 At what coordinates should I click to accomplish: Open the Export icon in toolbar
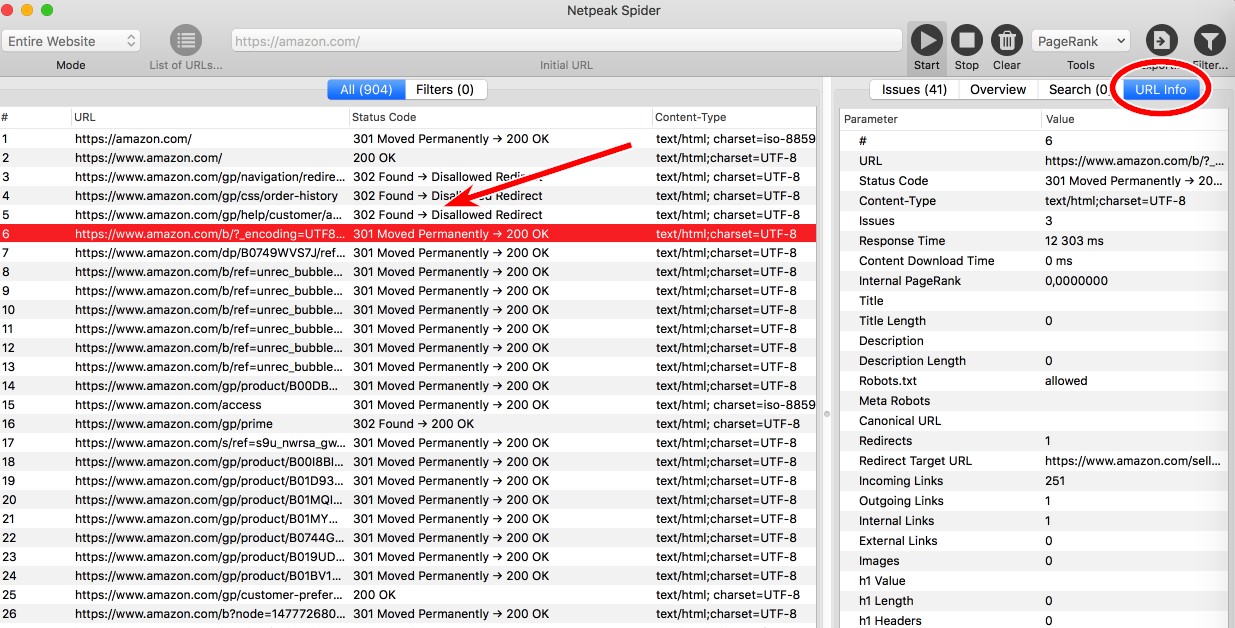coord(1161,41)
